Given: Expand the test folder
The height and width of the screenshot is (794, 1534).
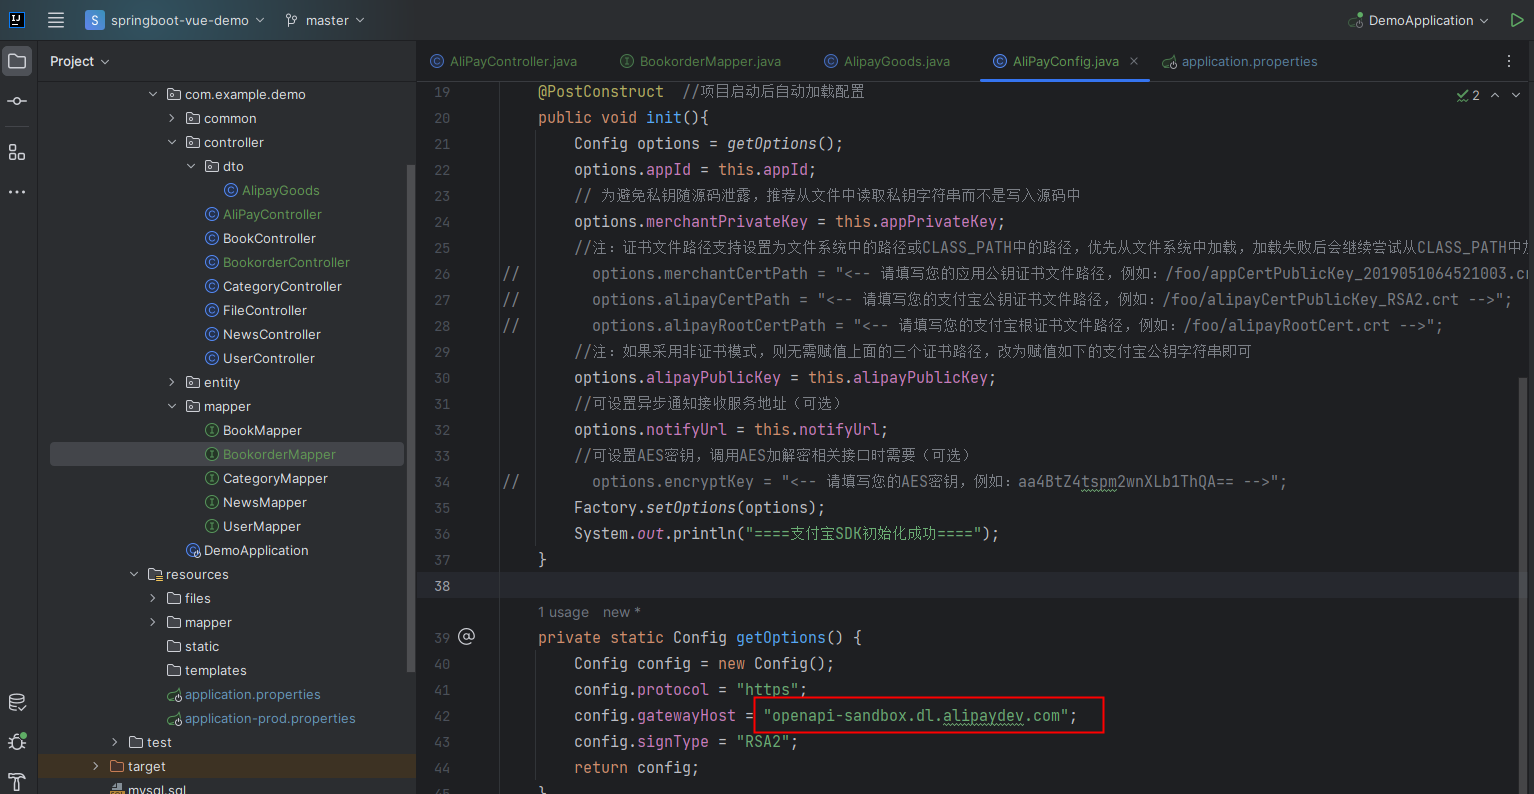Looking at the screenshot, I should pos(115,742).
